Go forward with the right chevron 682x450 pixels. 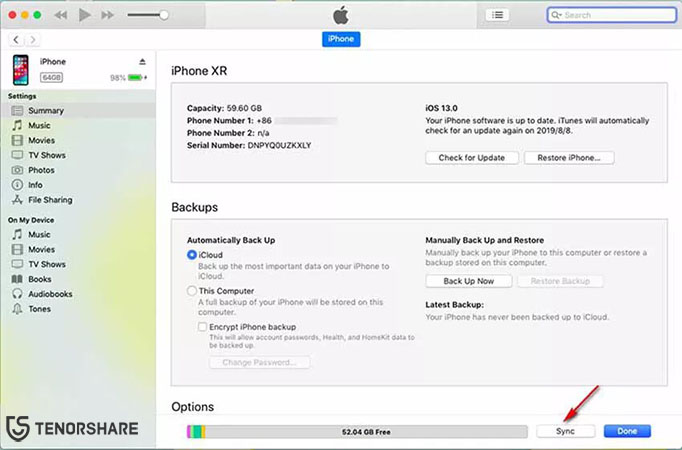point(33,40)
